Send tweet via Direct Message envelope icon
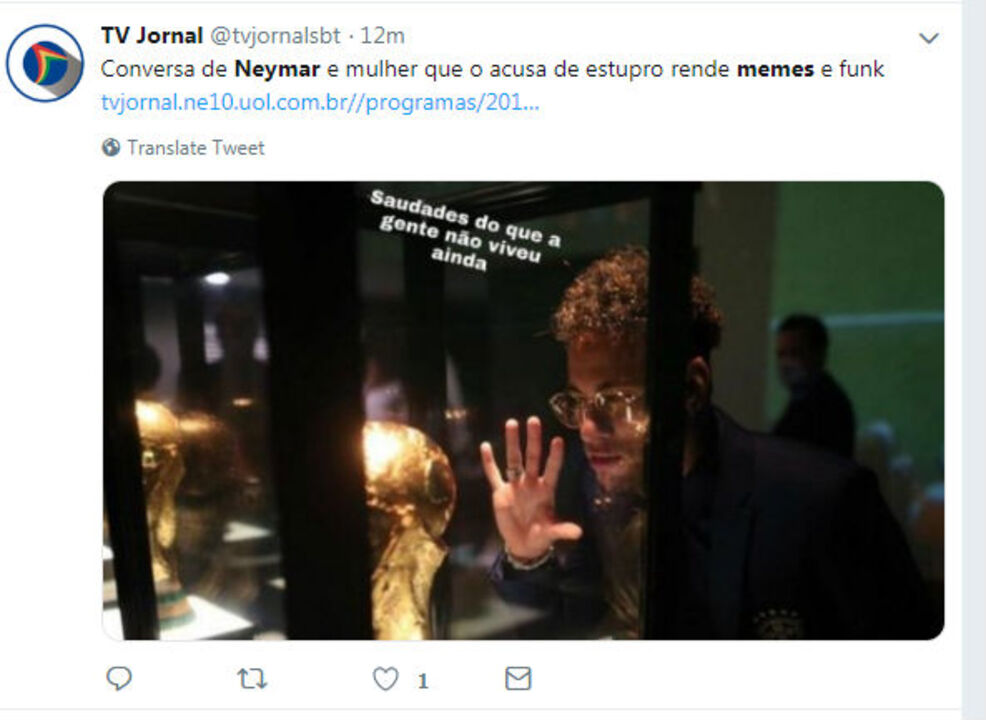The image size is (986, 720). coord(518,678)
